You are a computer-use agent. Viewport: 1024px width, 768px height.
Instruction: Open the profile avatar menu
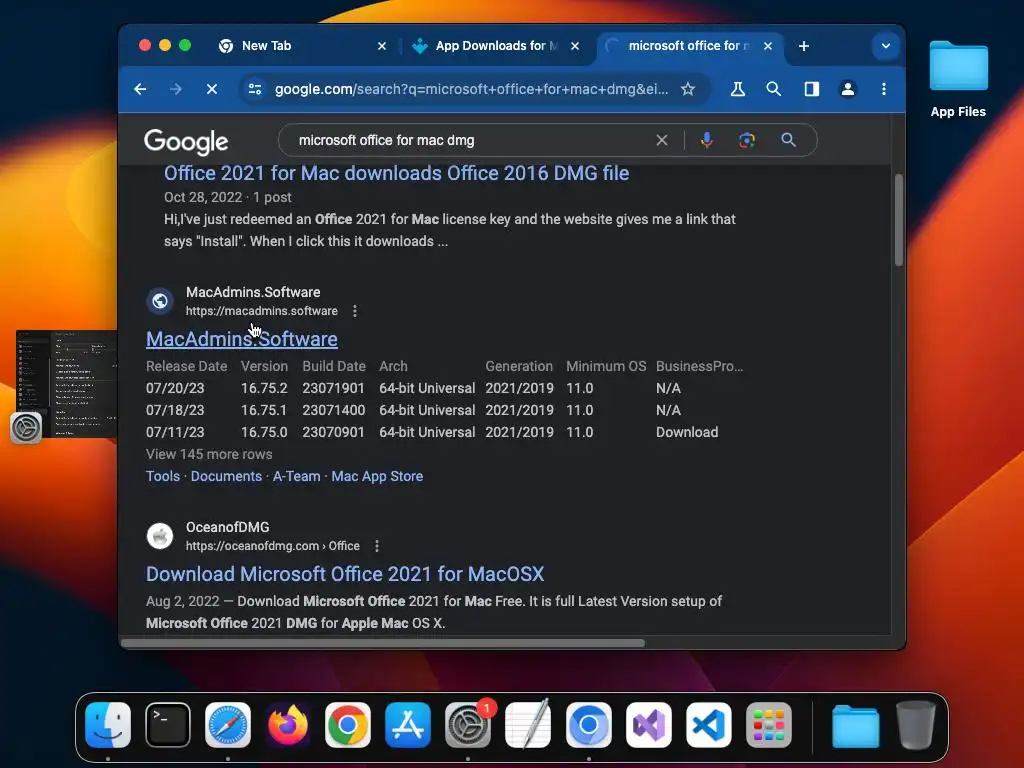[848, 89]
